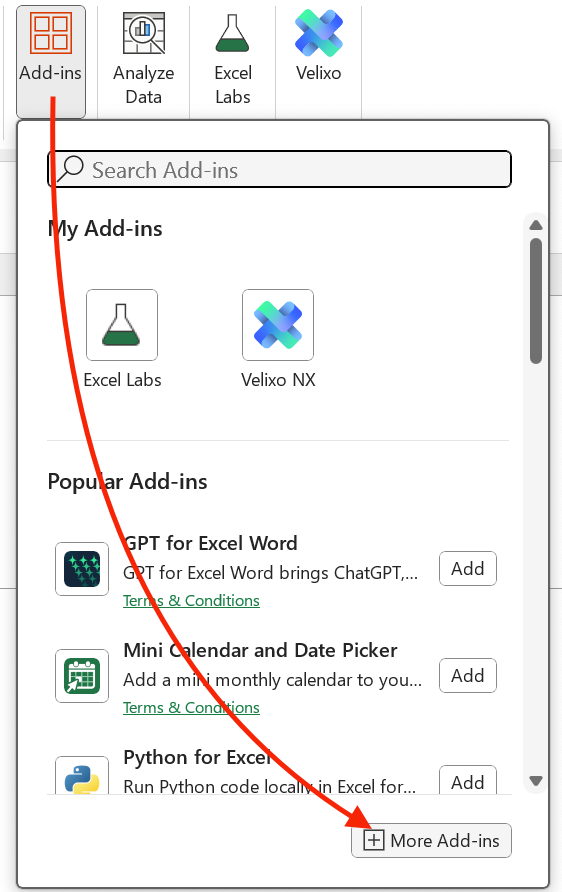Click the Mini Calendar and Date Picker icon
This screenshot has height=892, width=562.
click(x=82, y=676)
